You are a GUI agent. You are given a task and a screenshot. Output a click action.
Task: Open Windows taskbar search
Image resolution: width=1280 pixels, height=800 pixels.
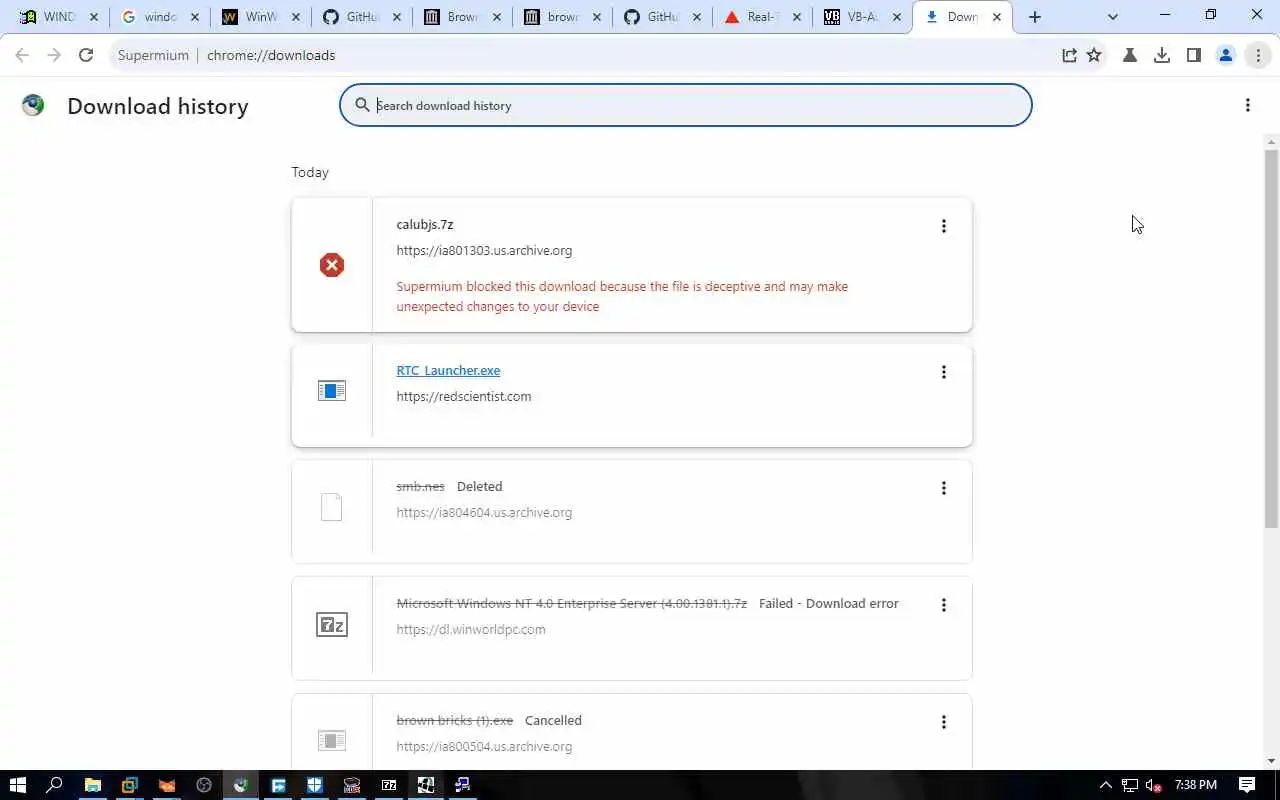coord(55,785)
